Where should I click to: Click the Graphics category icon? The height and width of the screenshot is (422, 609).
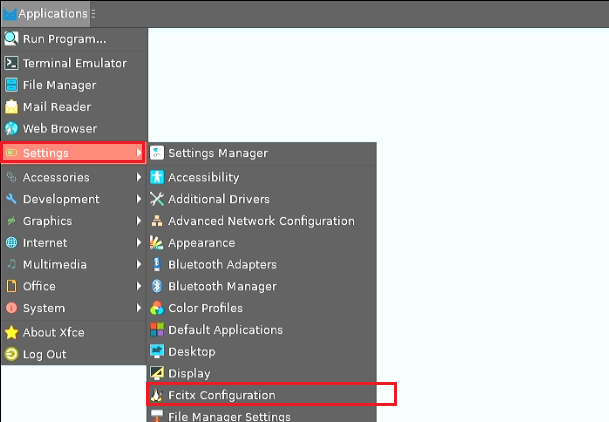tap(11, 221)
